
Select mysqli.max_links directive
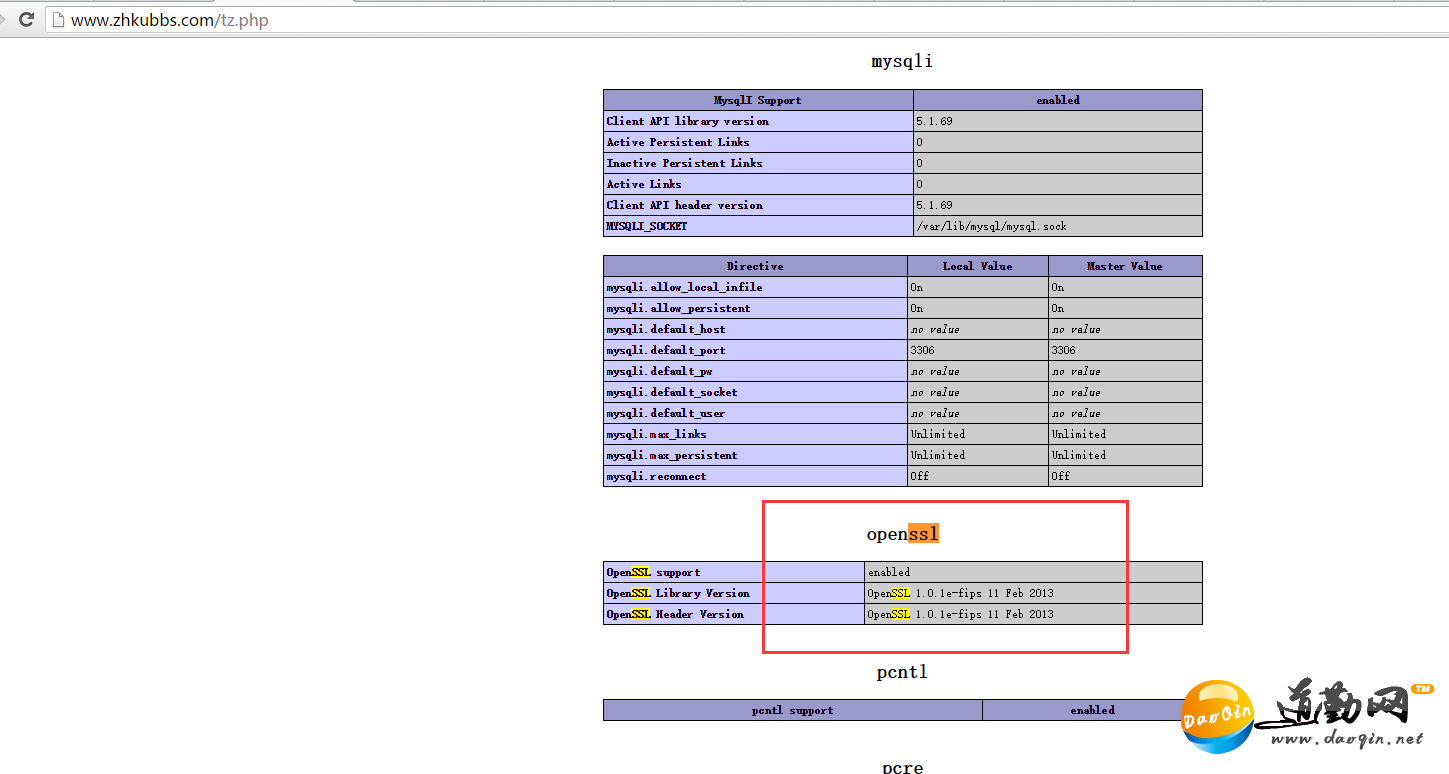click(x=657, y=434)
